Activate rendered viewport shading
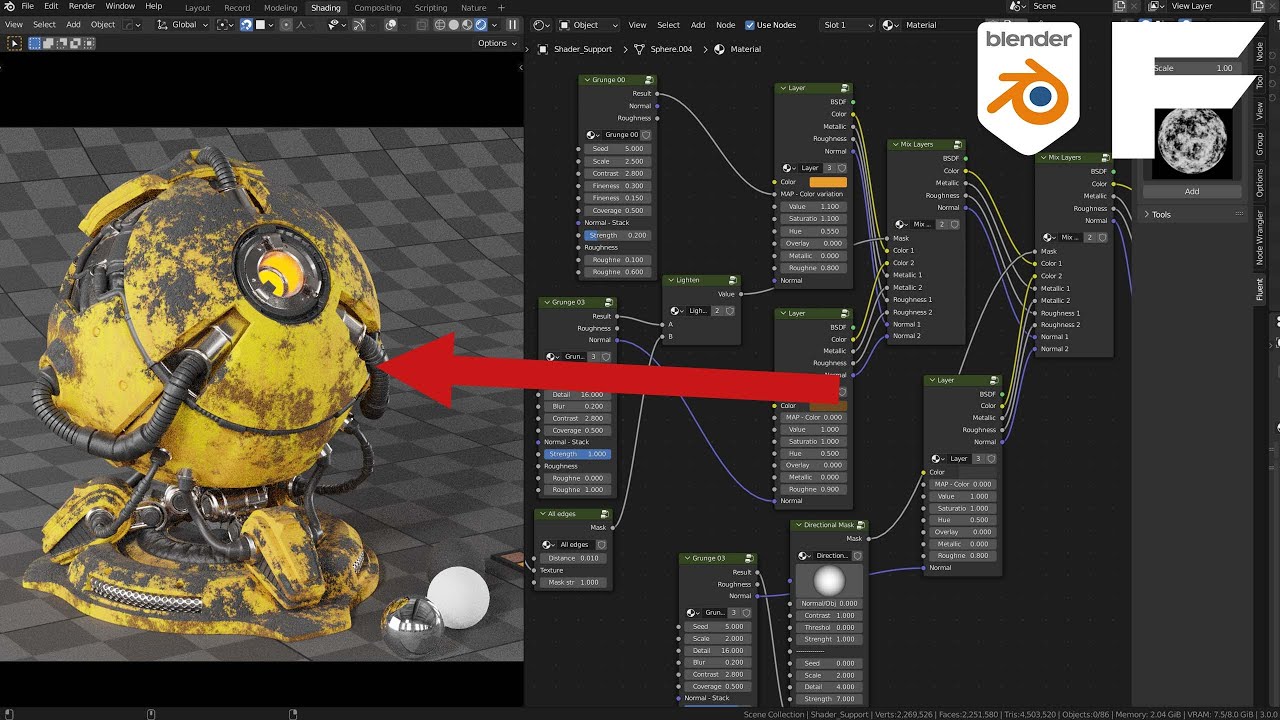 [480, 25]
